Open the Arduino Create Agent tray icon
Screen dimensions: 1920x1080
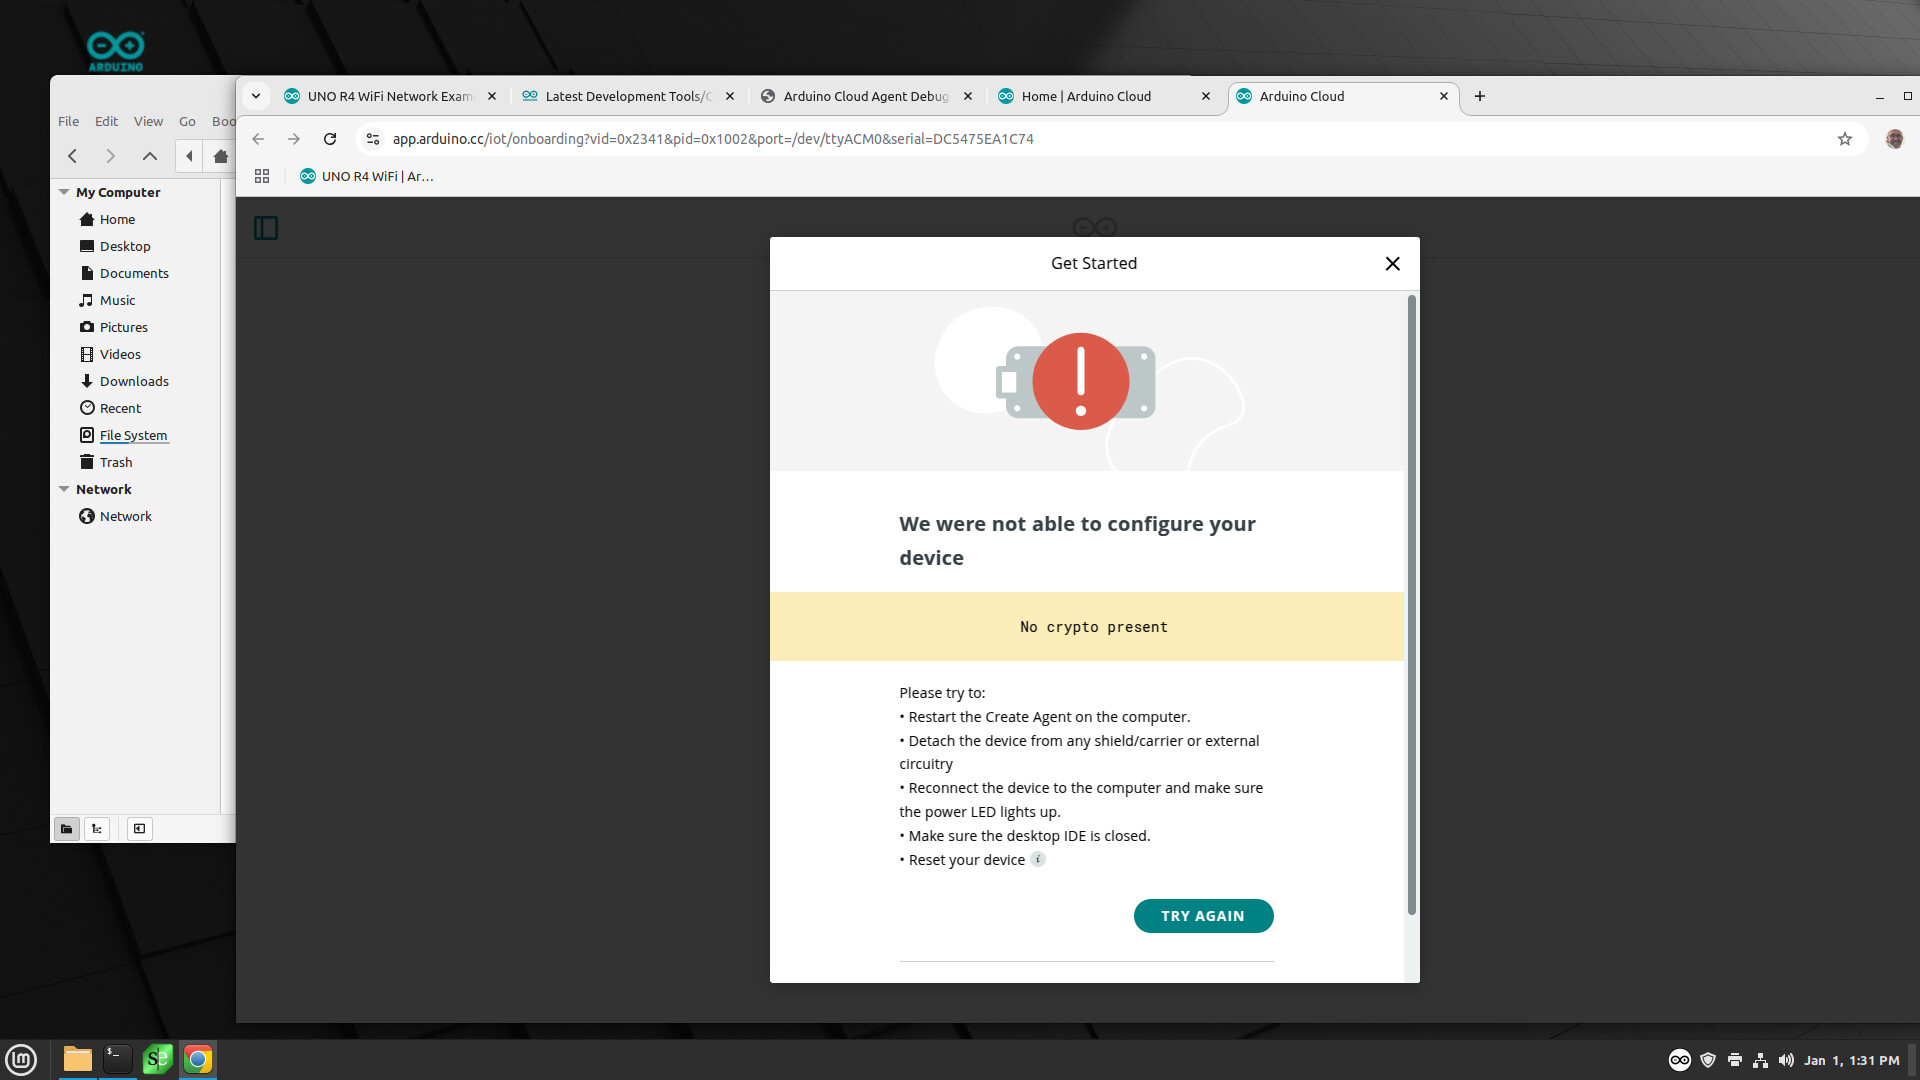(1680, 1060)
